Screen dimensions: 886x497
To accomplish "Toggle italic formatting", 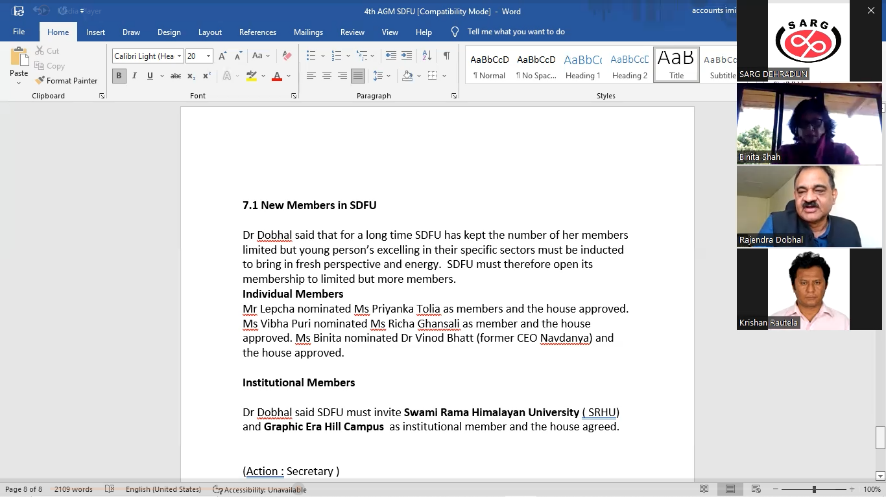I will pos(134,76).
